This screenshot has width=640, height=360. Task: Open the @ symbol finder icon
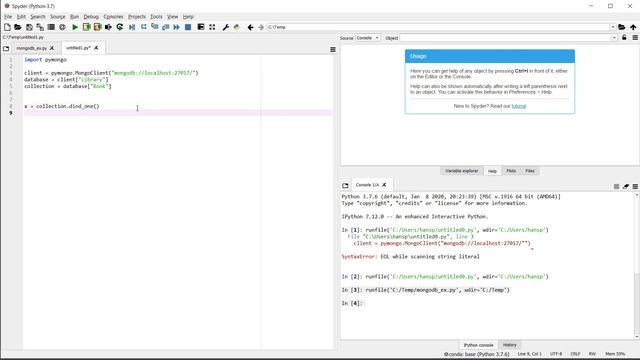[x=62, y=27]
